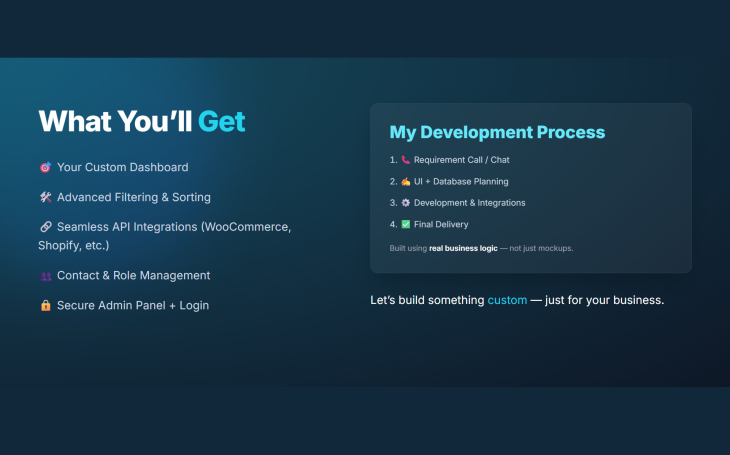Image resolution: width=730 pixels, height=455 pixels.
Task: Click the people icon beside Contact & Role Management
Action: tap(45, 276)
